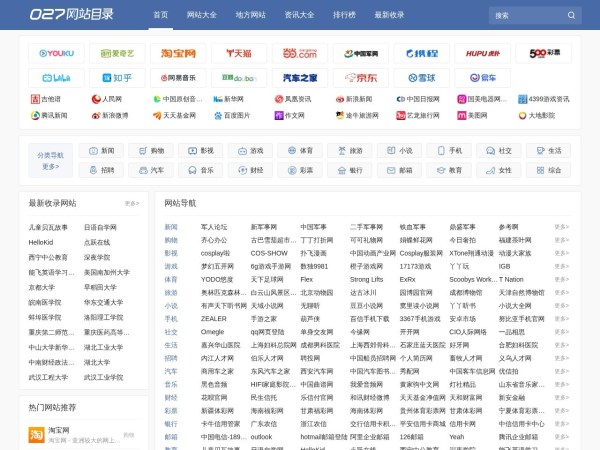Expand 更多> on the 新闻 row
600x450 pixels.
(x=562, y=227)
